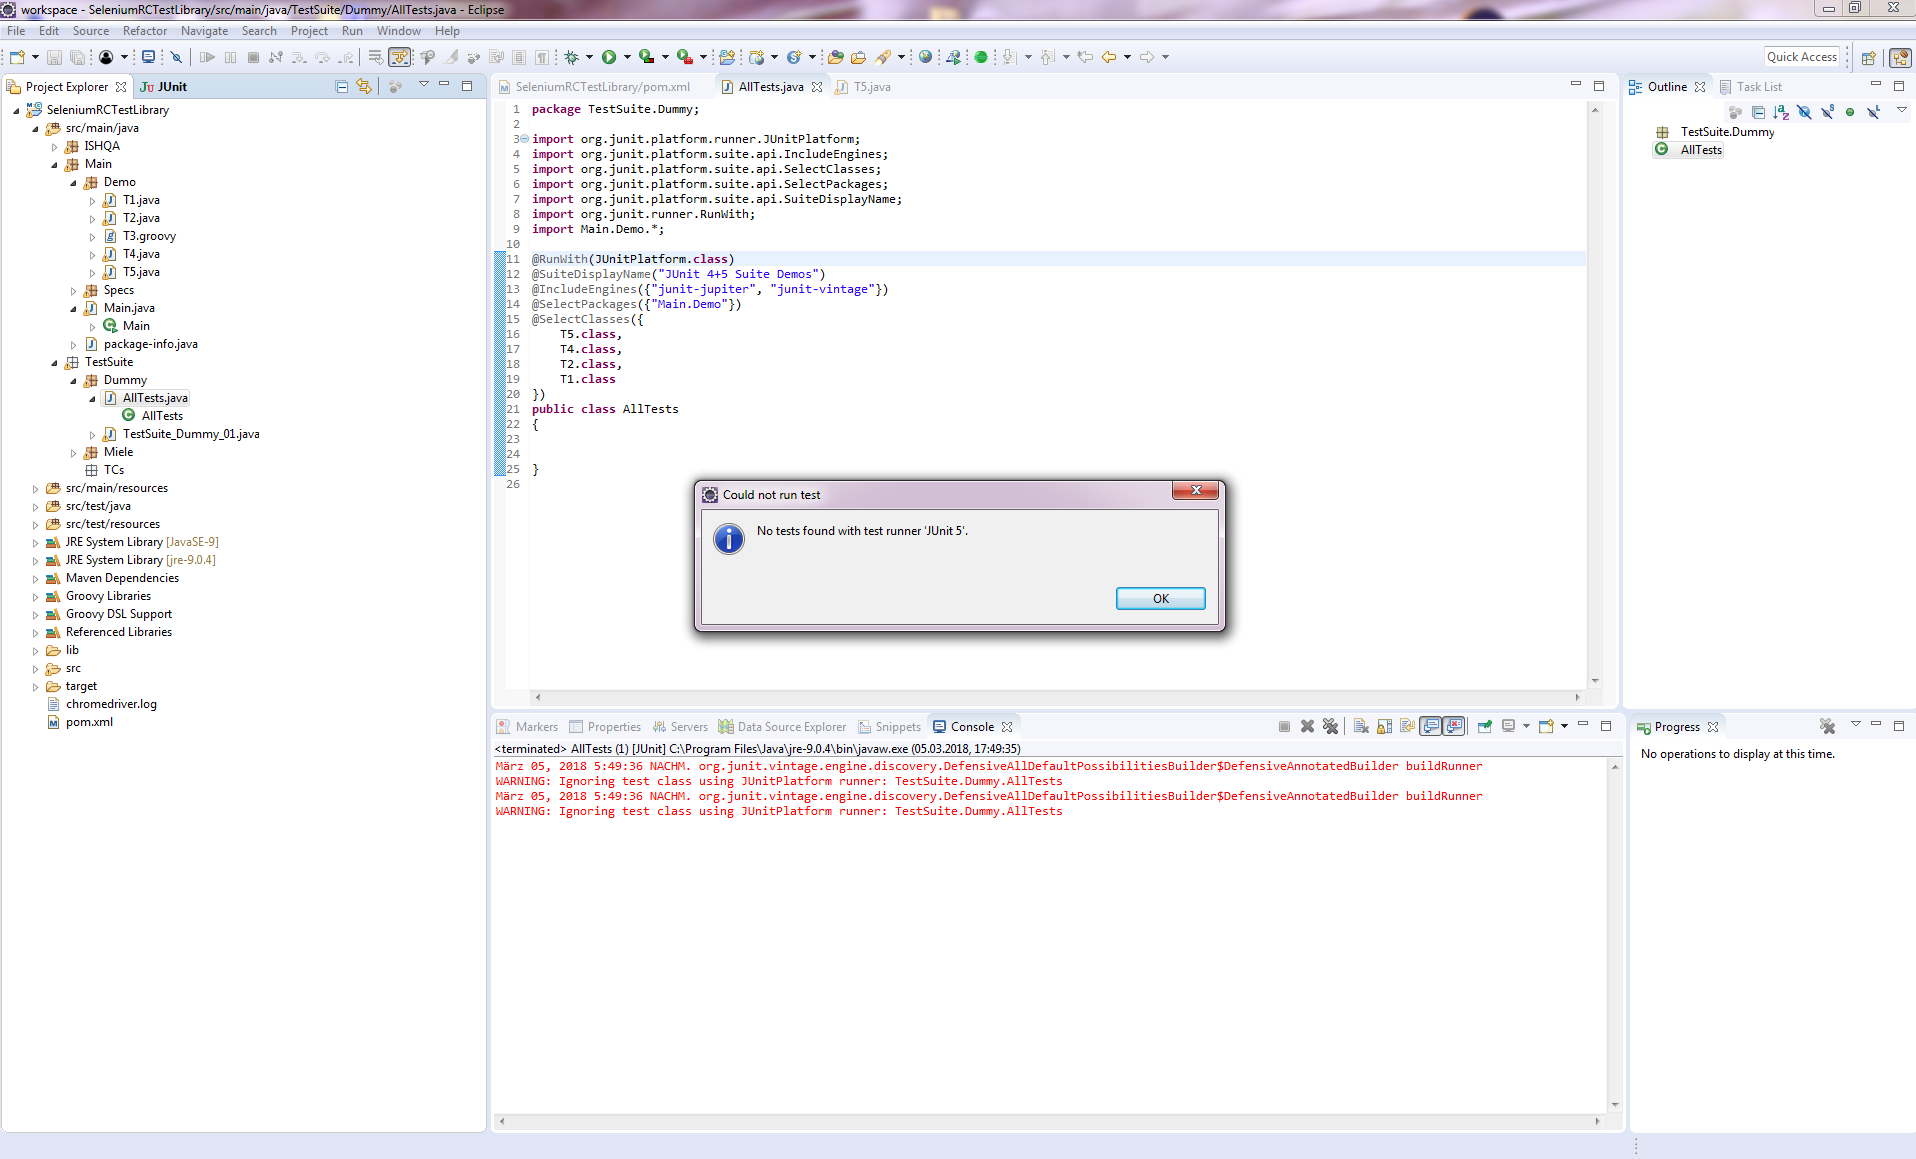Expand Maven Dependencies node

coord(36,579)
